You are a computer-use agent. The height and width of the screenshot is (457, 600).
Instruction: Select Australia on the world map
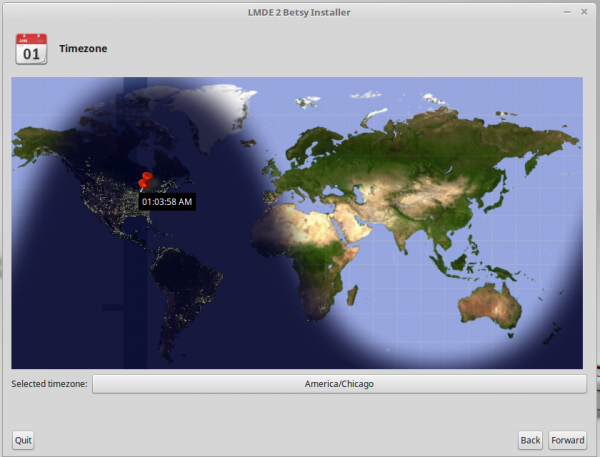click(x=491, y=306)
